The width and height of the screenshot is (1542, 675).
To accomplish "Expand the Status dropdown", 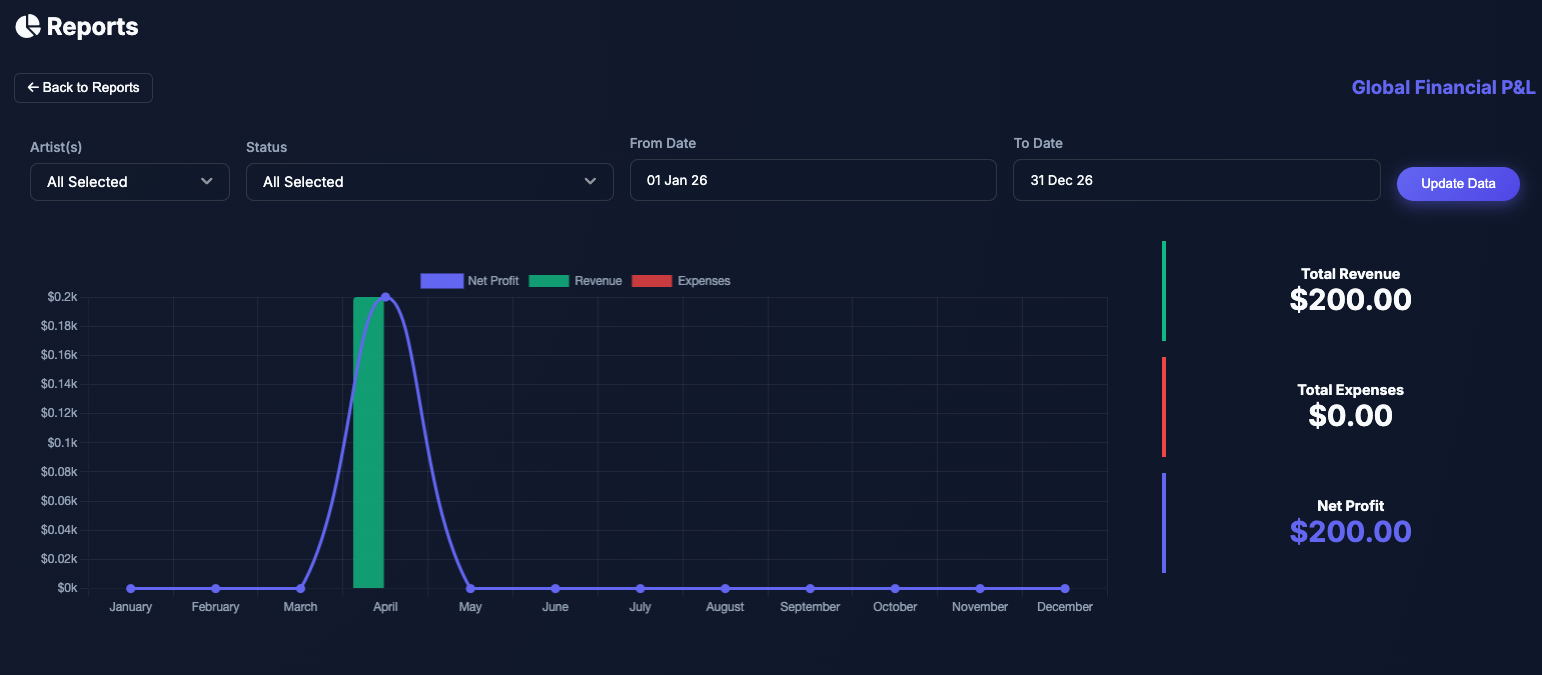I will [x=430, y=182].
